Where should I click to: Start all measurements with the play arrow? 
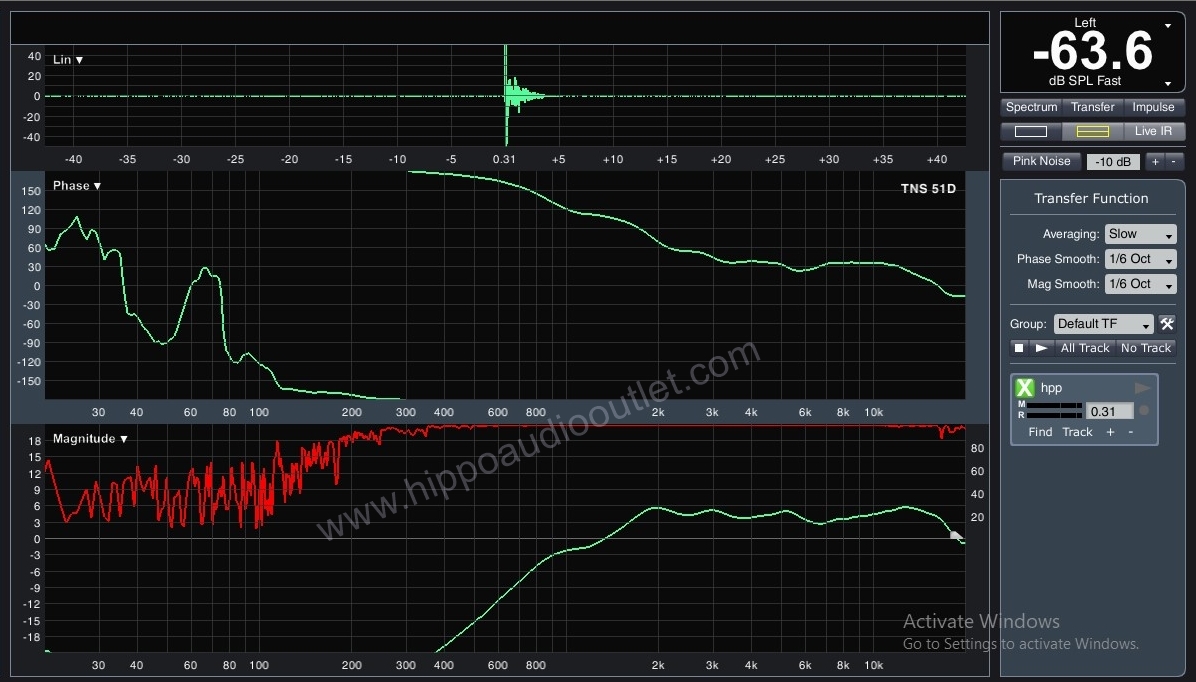pyautogui.click(x=1041, y=348)
